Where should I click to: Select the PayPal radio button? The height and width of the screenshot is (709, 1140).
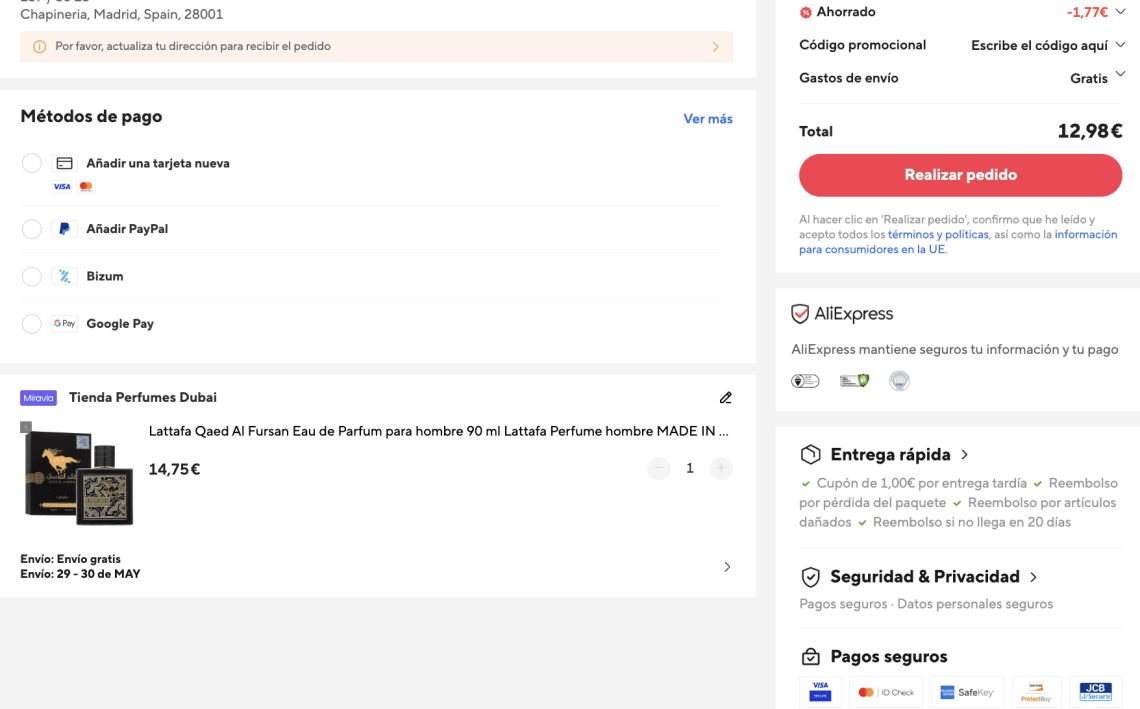pyautogui.click(x=31, y=229)
